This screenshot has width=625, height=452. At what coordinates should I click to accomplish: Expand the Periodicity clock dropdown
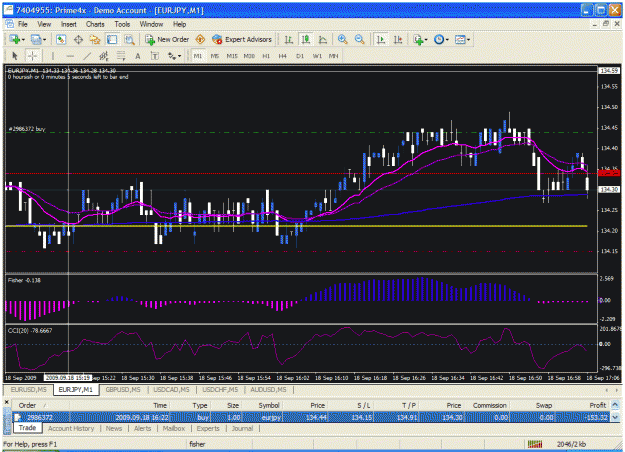pos(447,39)
